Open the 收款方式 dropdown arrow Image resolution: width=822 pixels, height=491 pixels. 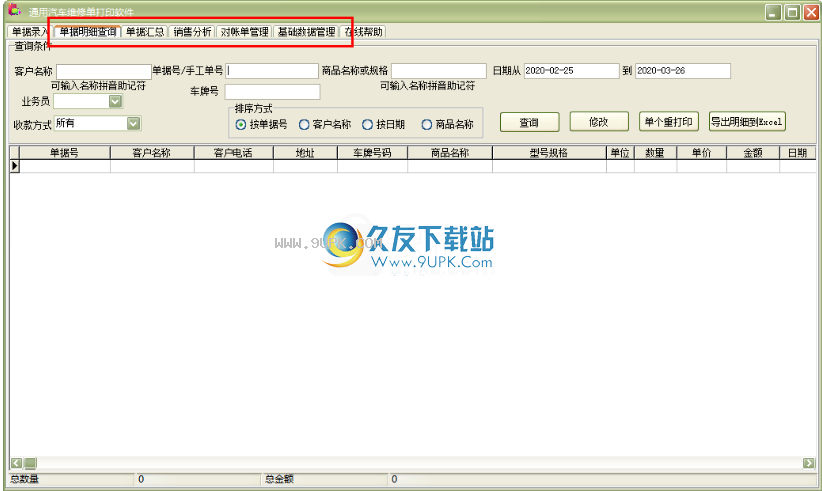(x=134, y=123)
